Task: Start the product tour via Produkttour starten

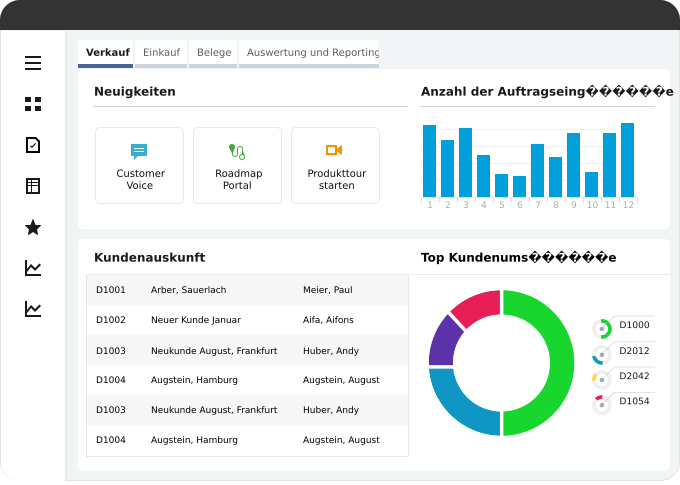Action: click(336, 165)
